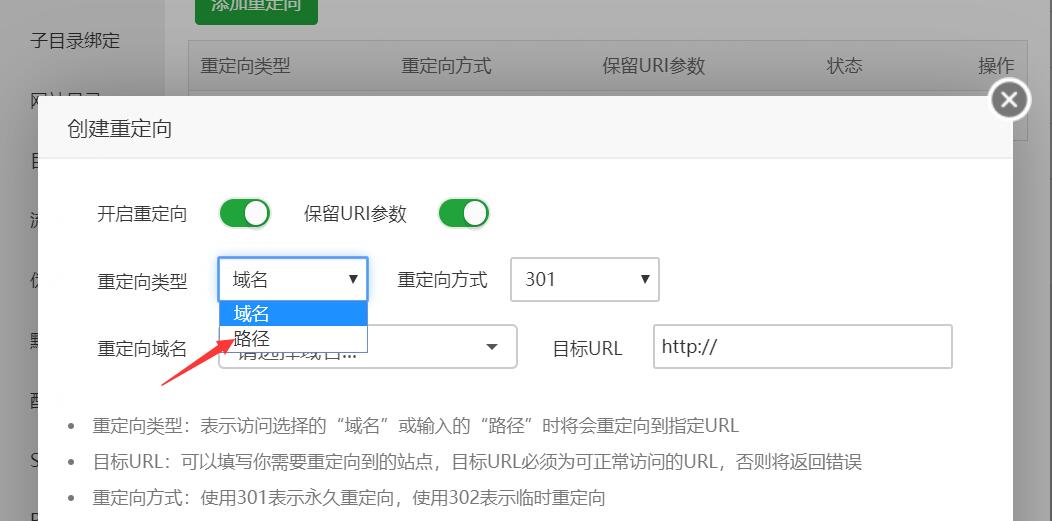1052x521 pixels.
Task: Click the 重定向类型 column header
Action: 246,66
